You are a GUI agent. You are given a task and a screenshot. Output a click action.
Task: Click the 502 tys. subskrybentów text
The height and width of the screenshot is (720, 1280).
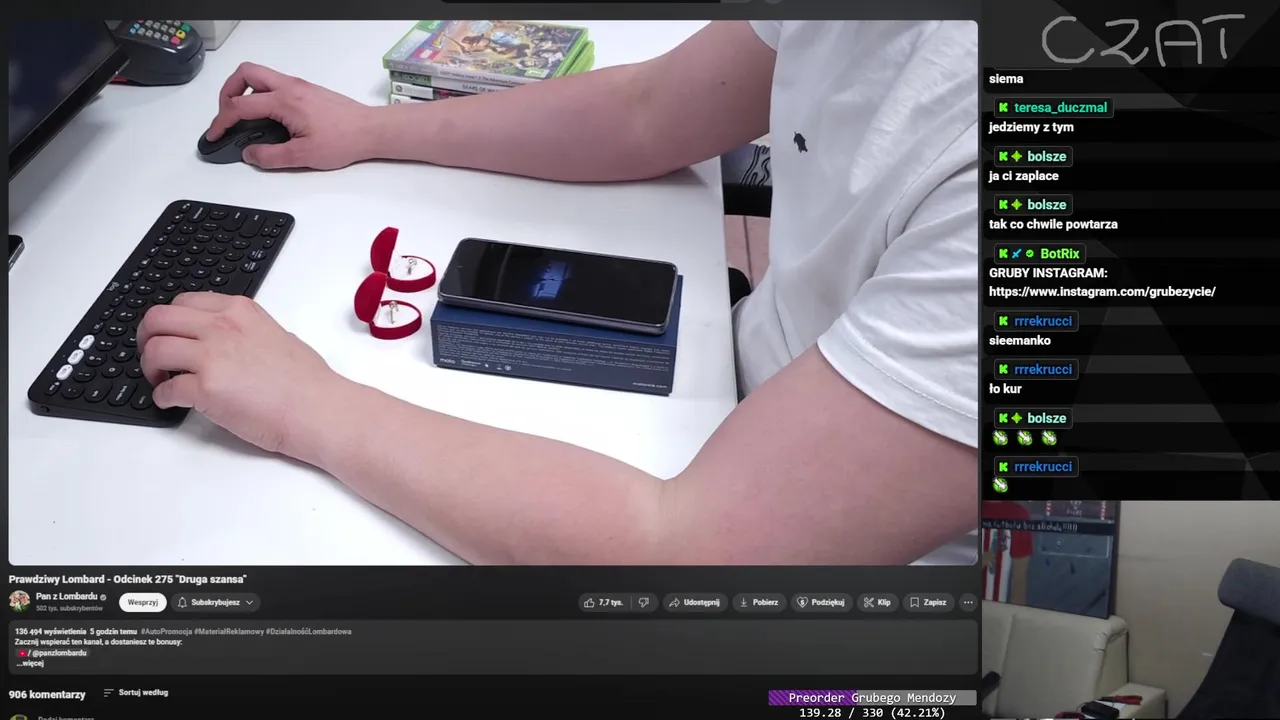[x=69, y=608]
